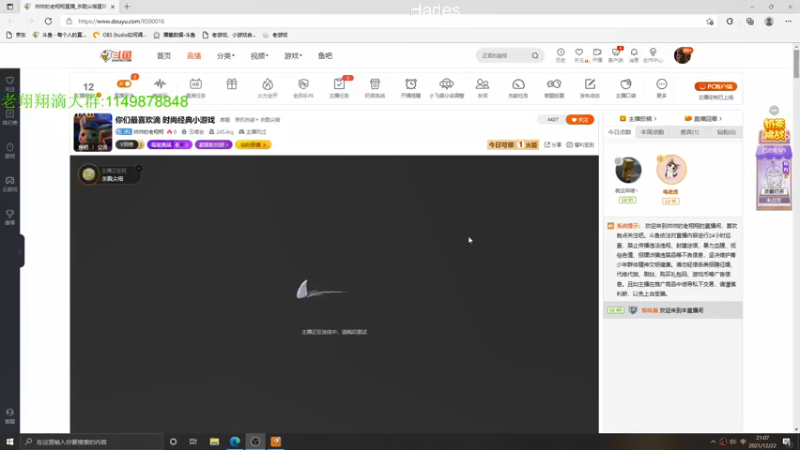Viewport: 800px width, 450px height.
Task: Click 发布动态 edit pencil icon
Action: tap(590, 84)
